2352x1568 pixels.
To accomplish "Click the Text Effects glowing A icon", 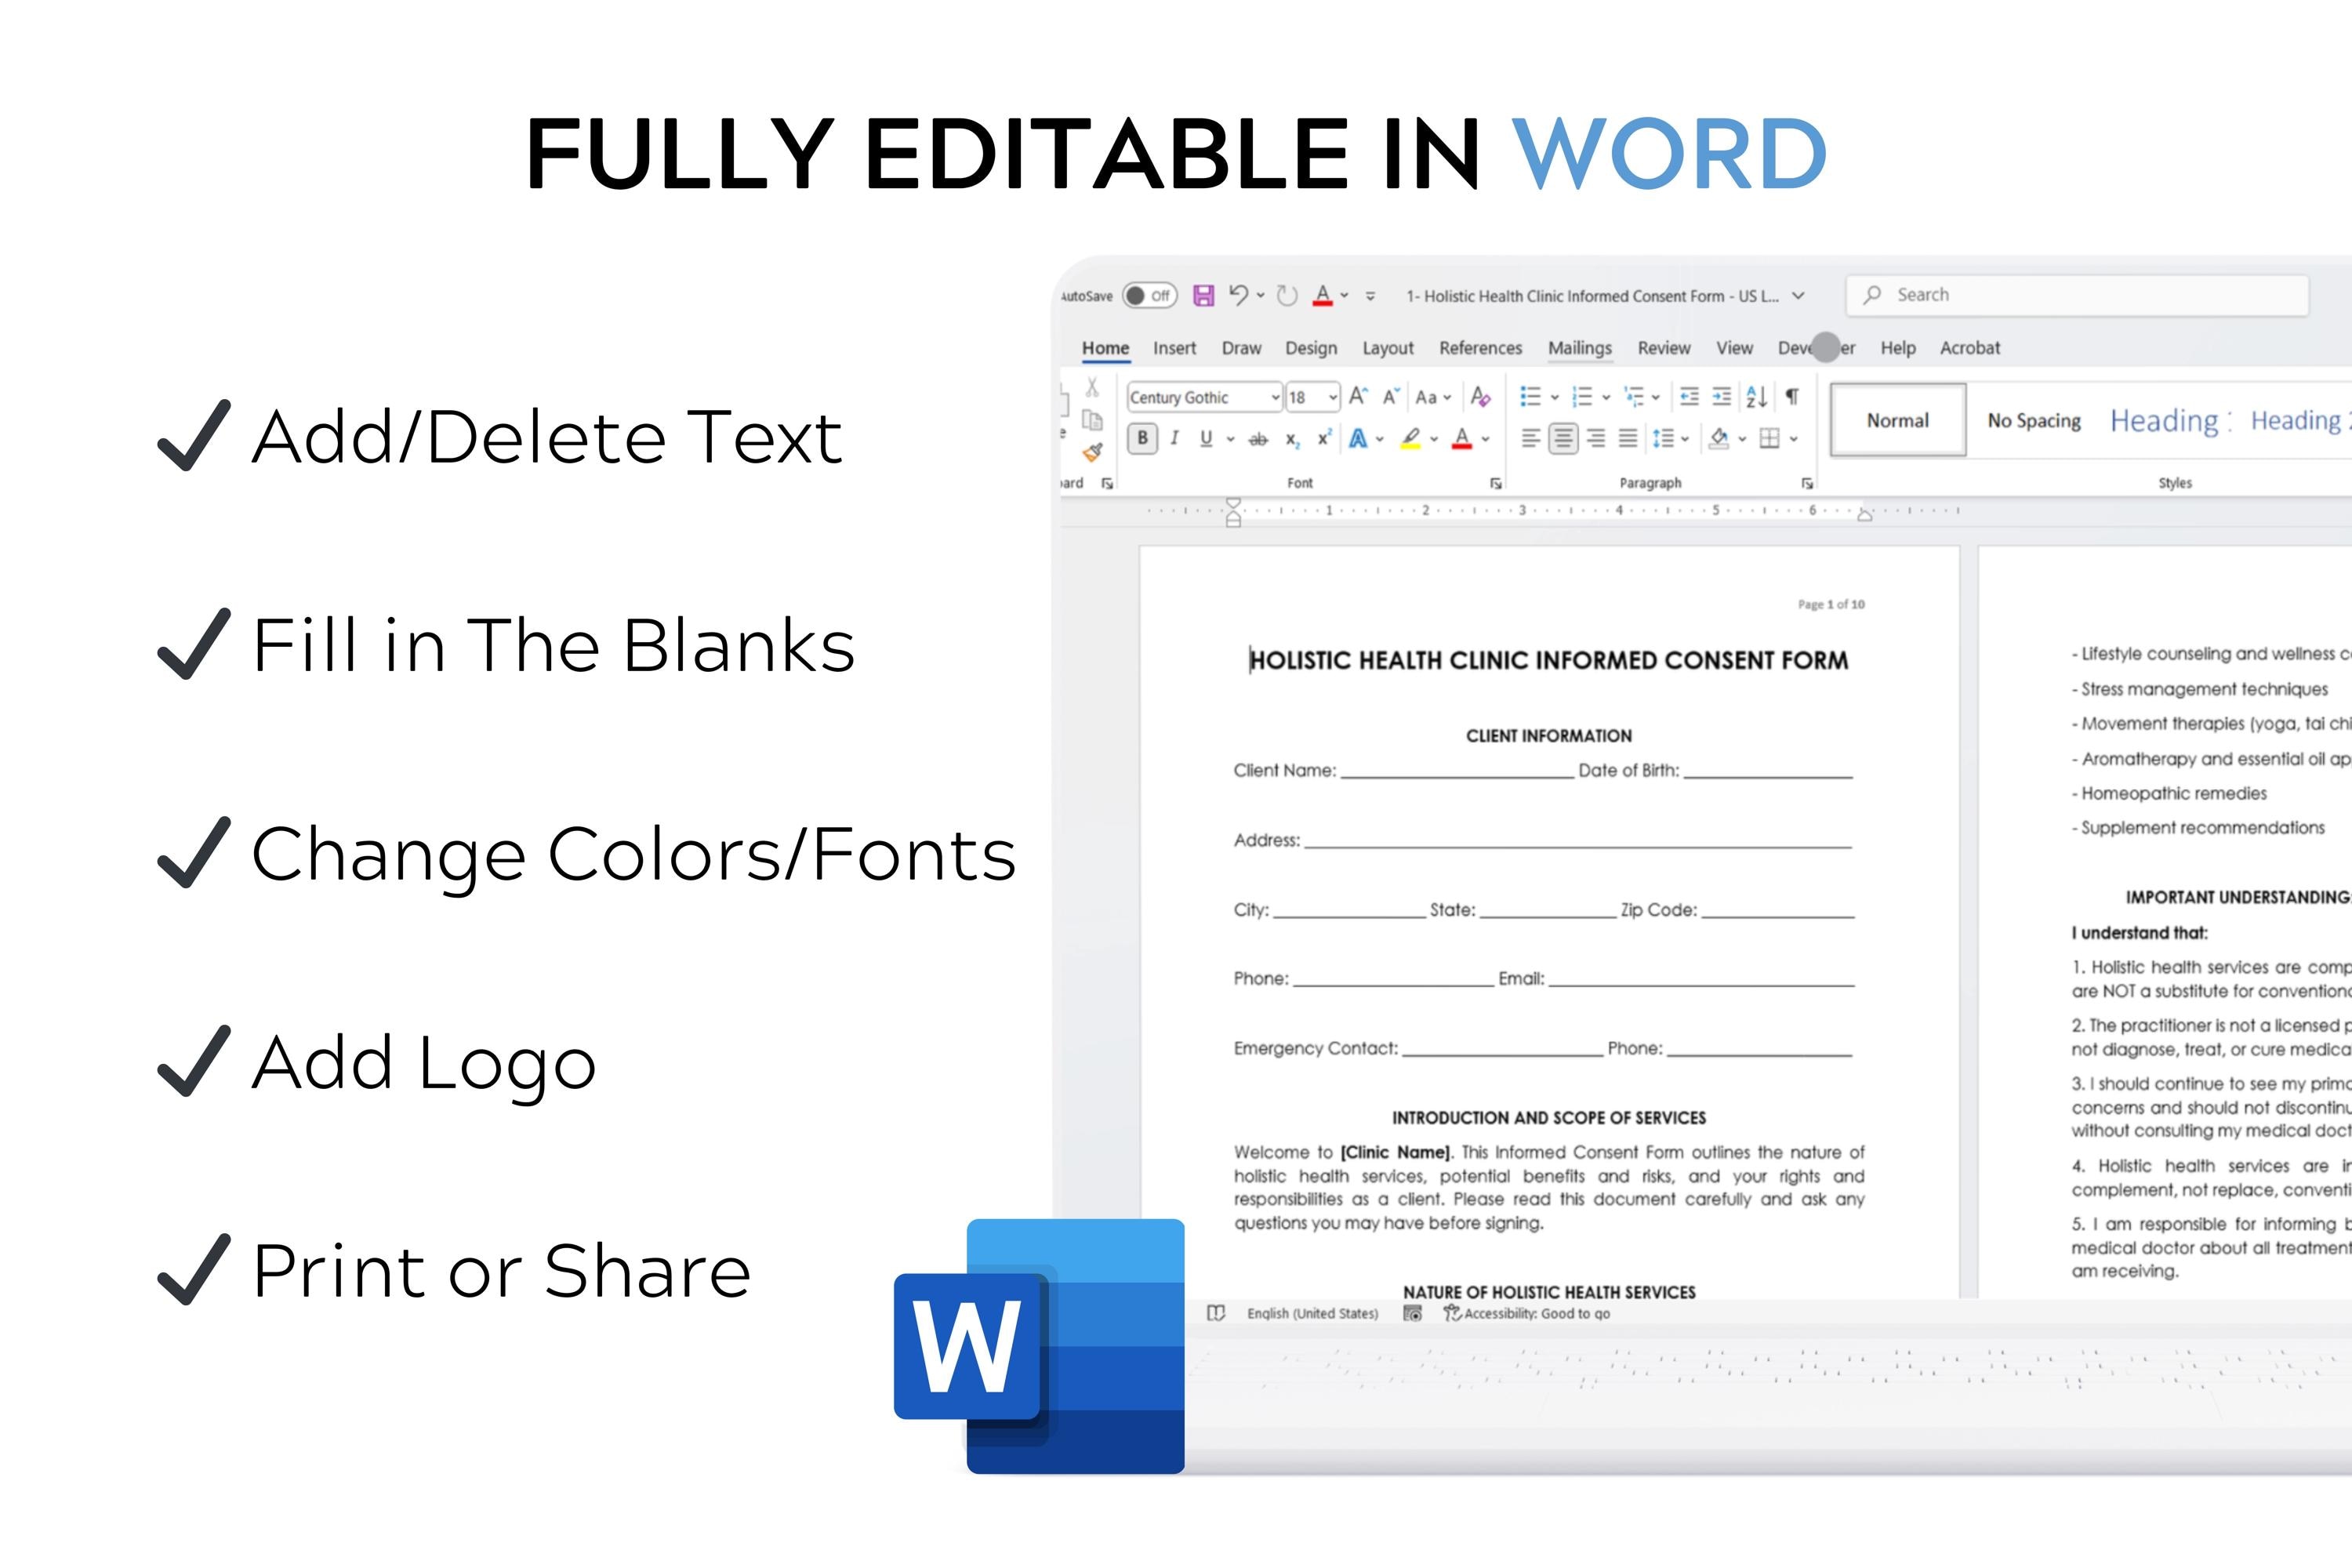I will pyautogui.click(x=1358, y=438).
